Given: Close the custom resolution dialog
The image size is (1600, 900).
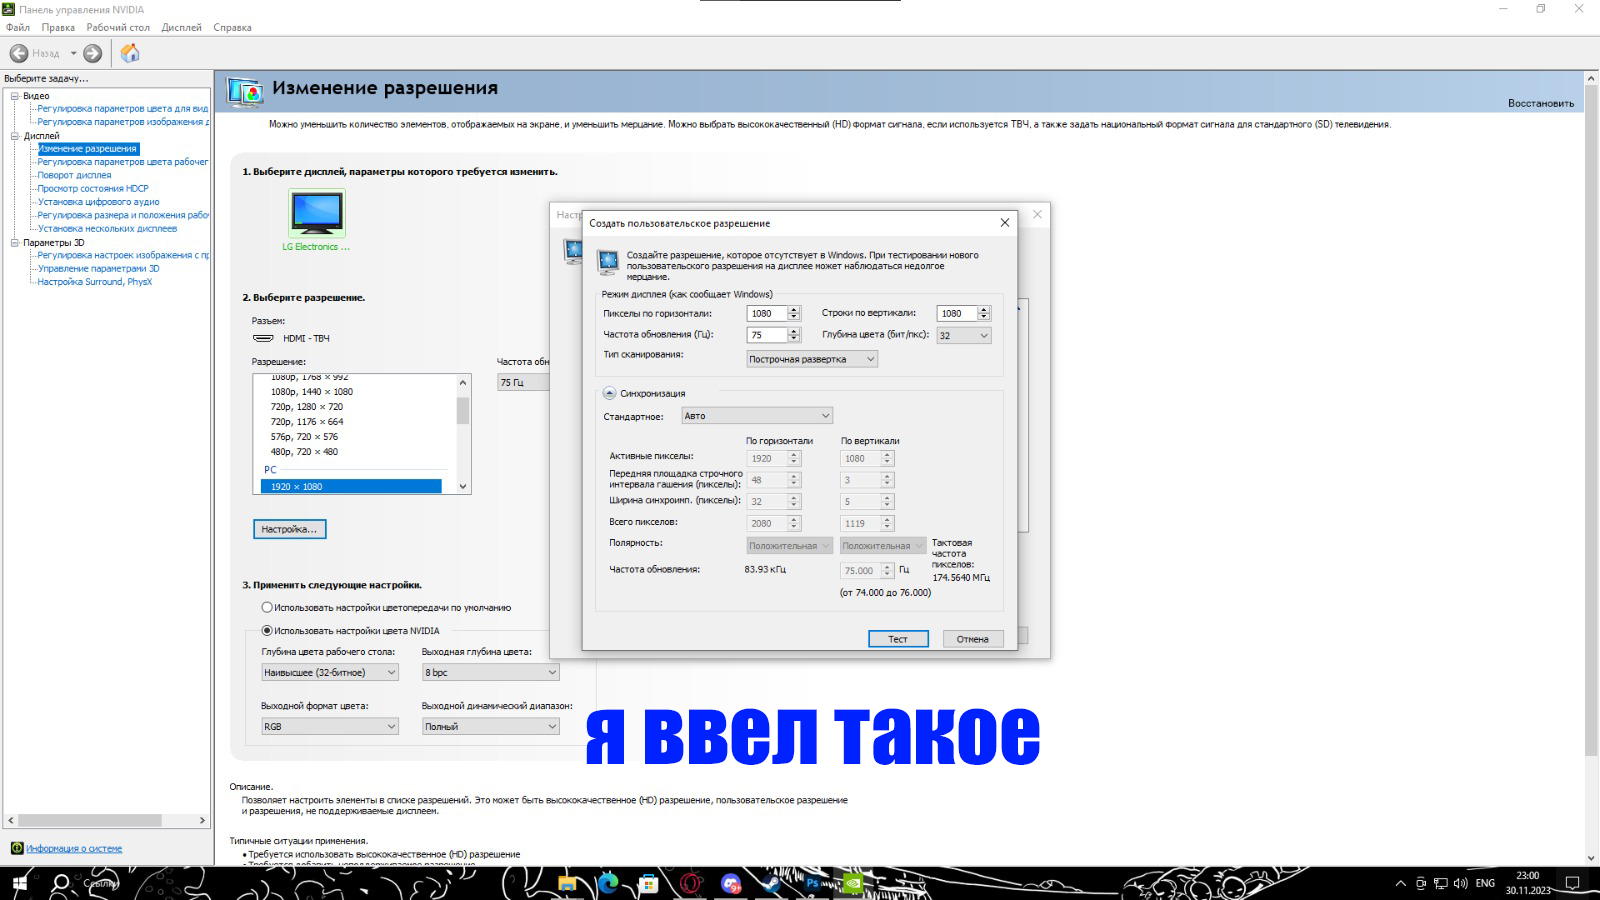Looking at the screenshot, I should click(1005, 223).
